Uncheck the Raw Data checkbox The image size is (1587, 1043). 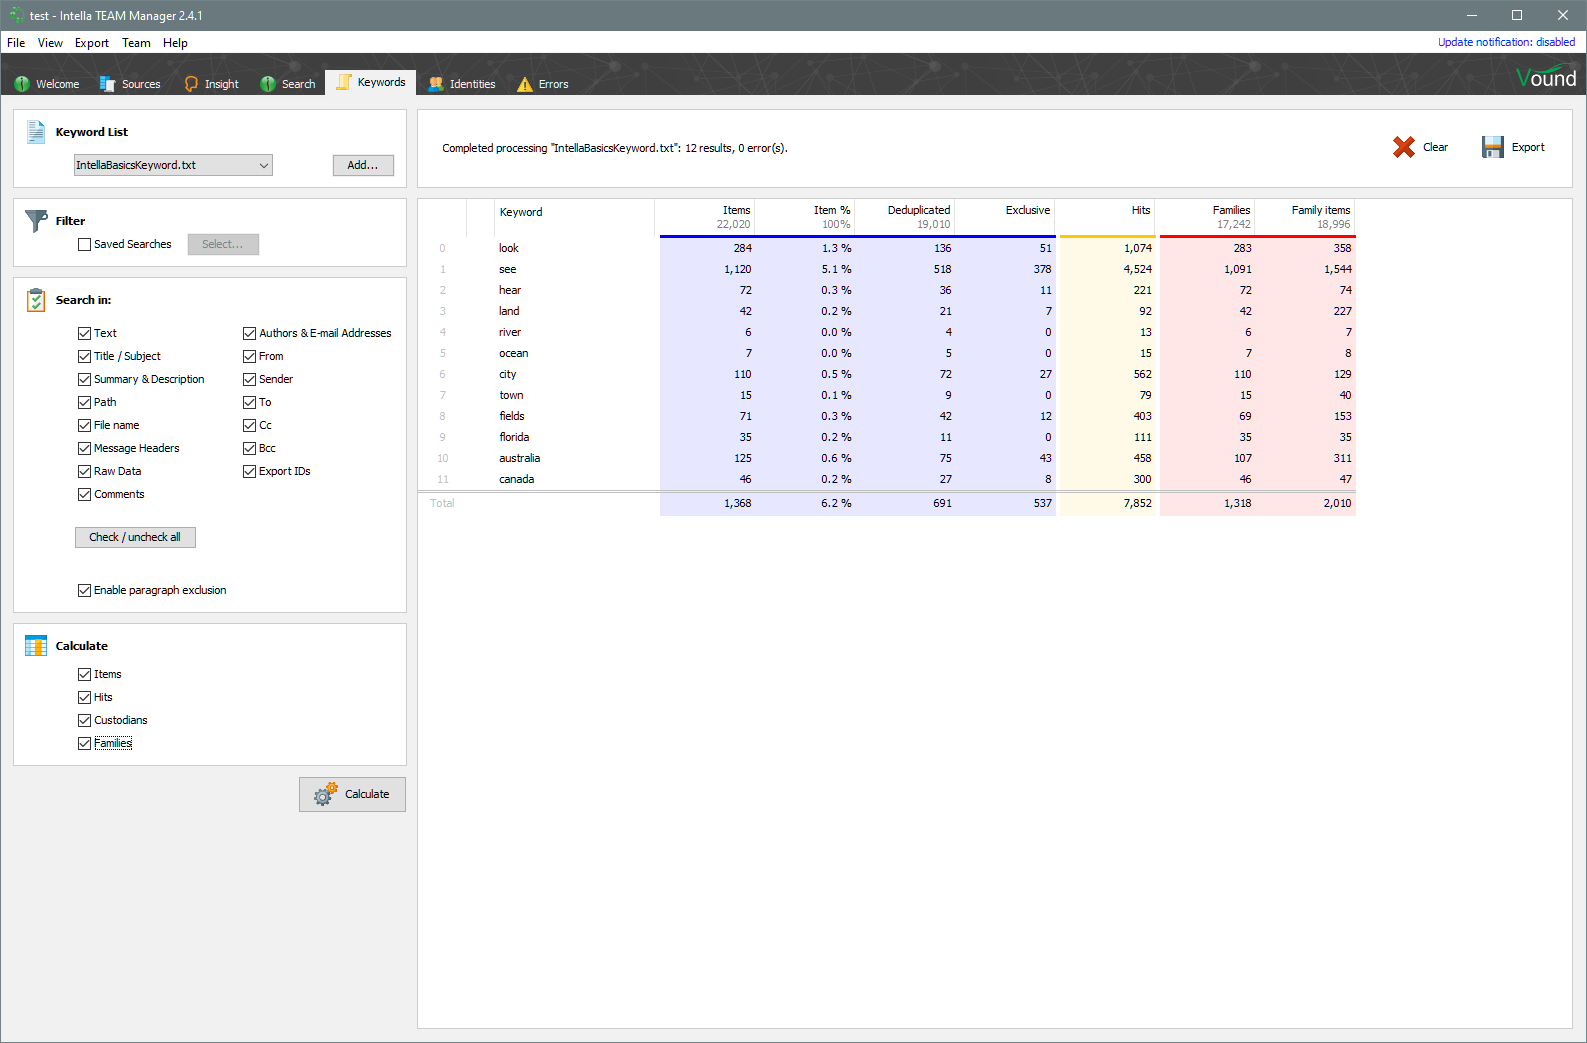tap(85, 471)
